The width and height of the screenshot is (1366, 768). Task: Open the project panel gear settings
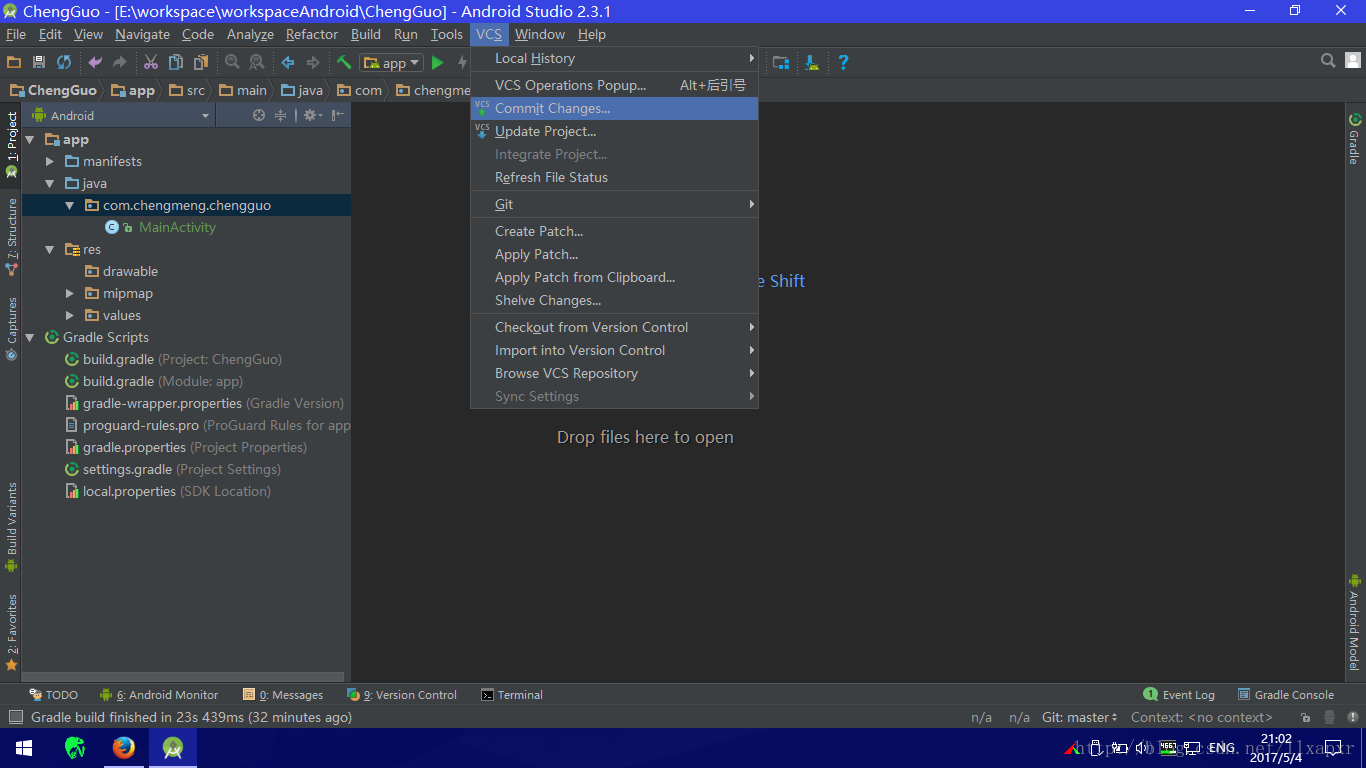(312, 115)
